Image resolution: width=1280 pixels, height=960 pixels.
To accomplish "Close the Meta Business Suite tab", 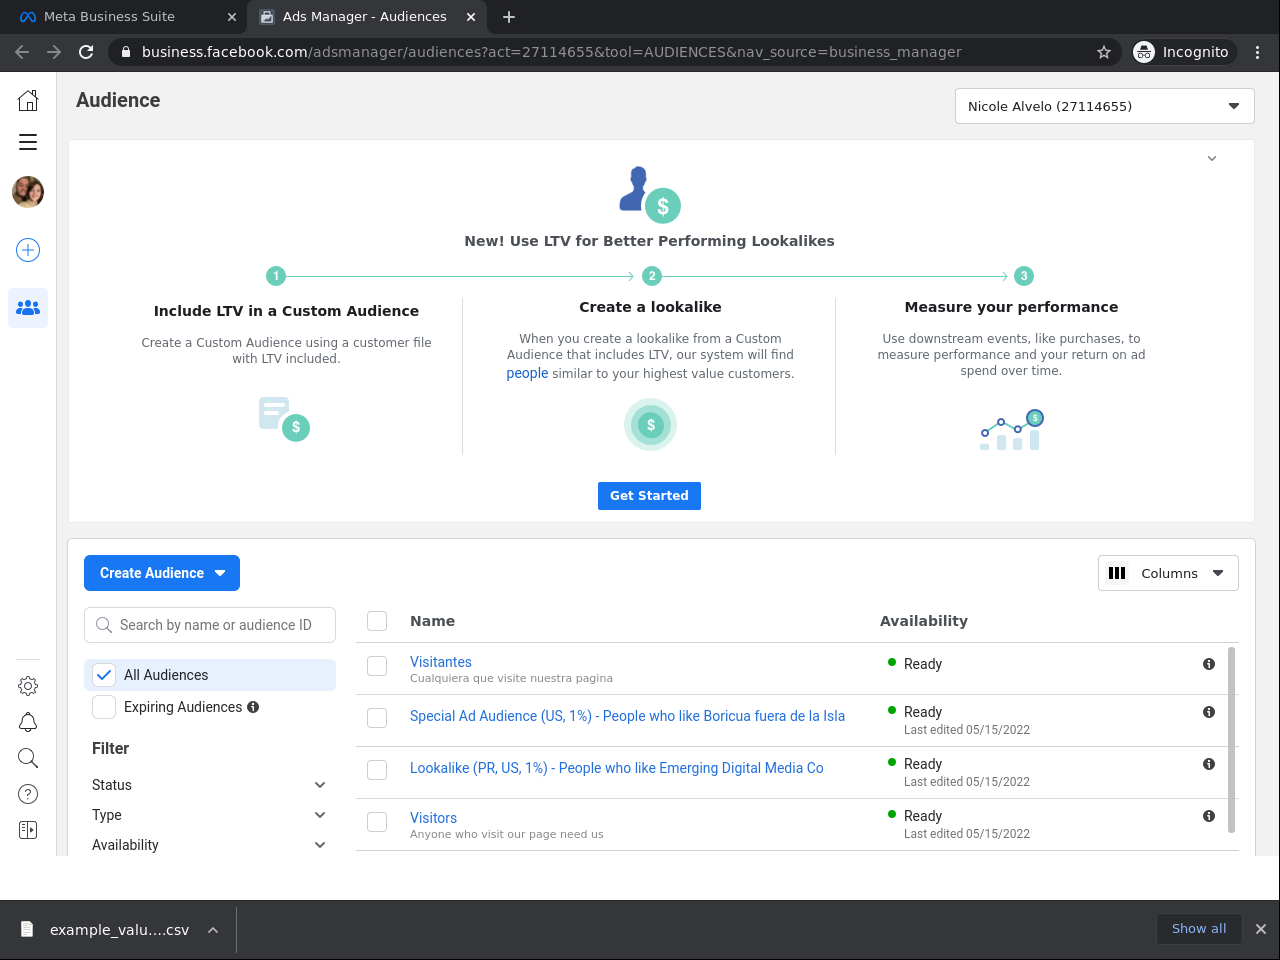I will pos(232,17).
